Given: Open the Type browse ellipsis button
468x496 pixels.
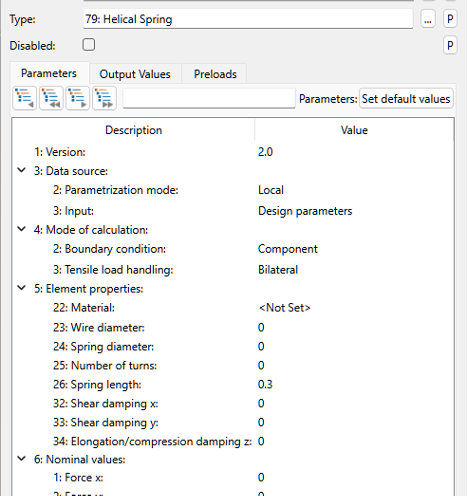Looking at the screenshot, I should pyautogui.click(x=428, y=19).
